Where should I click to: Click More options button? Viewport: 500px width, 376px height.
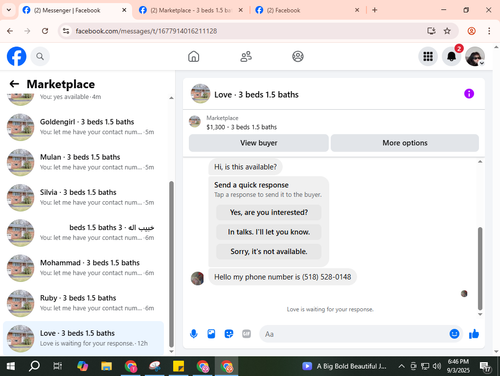[405, 143]
